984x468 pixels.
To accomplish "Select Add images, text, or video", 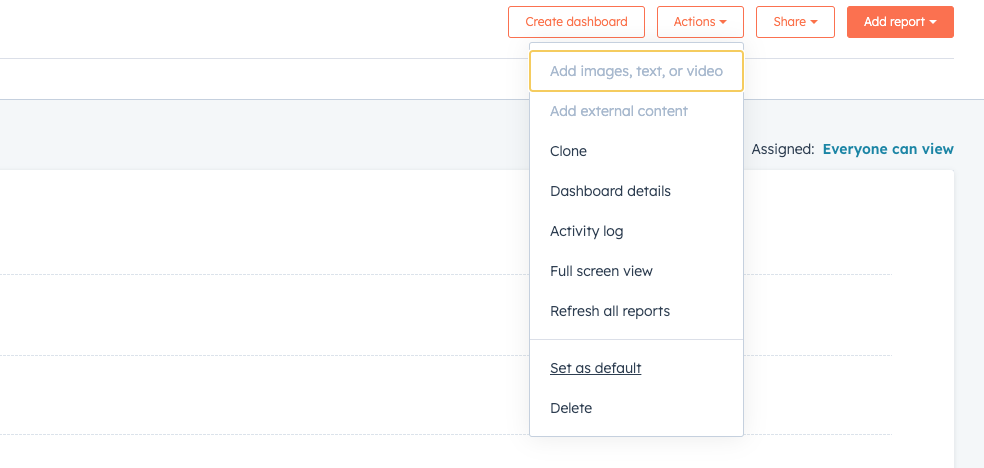I will [x=636, y=71].
